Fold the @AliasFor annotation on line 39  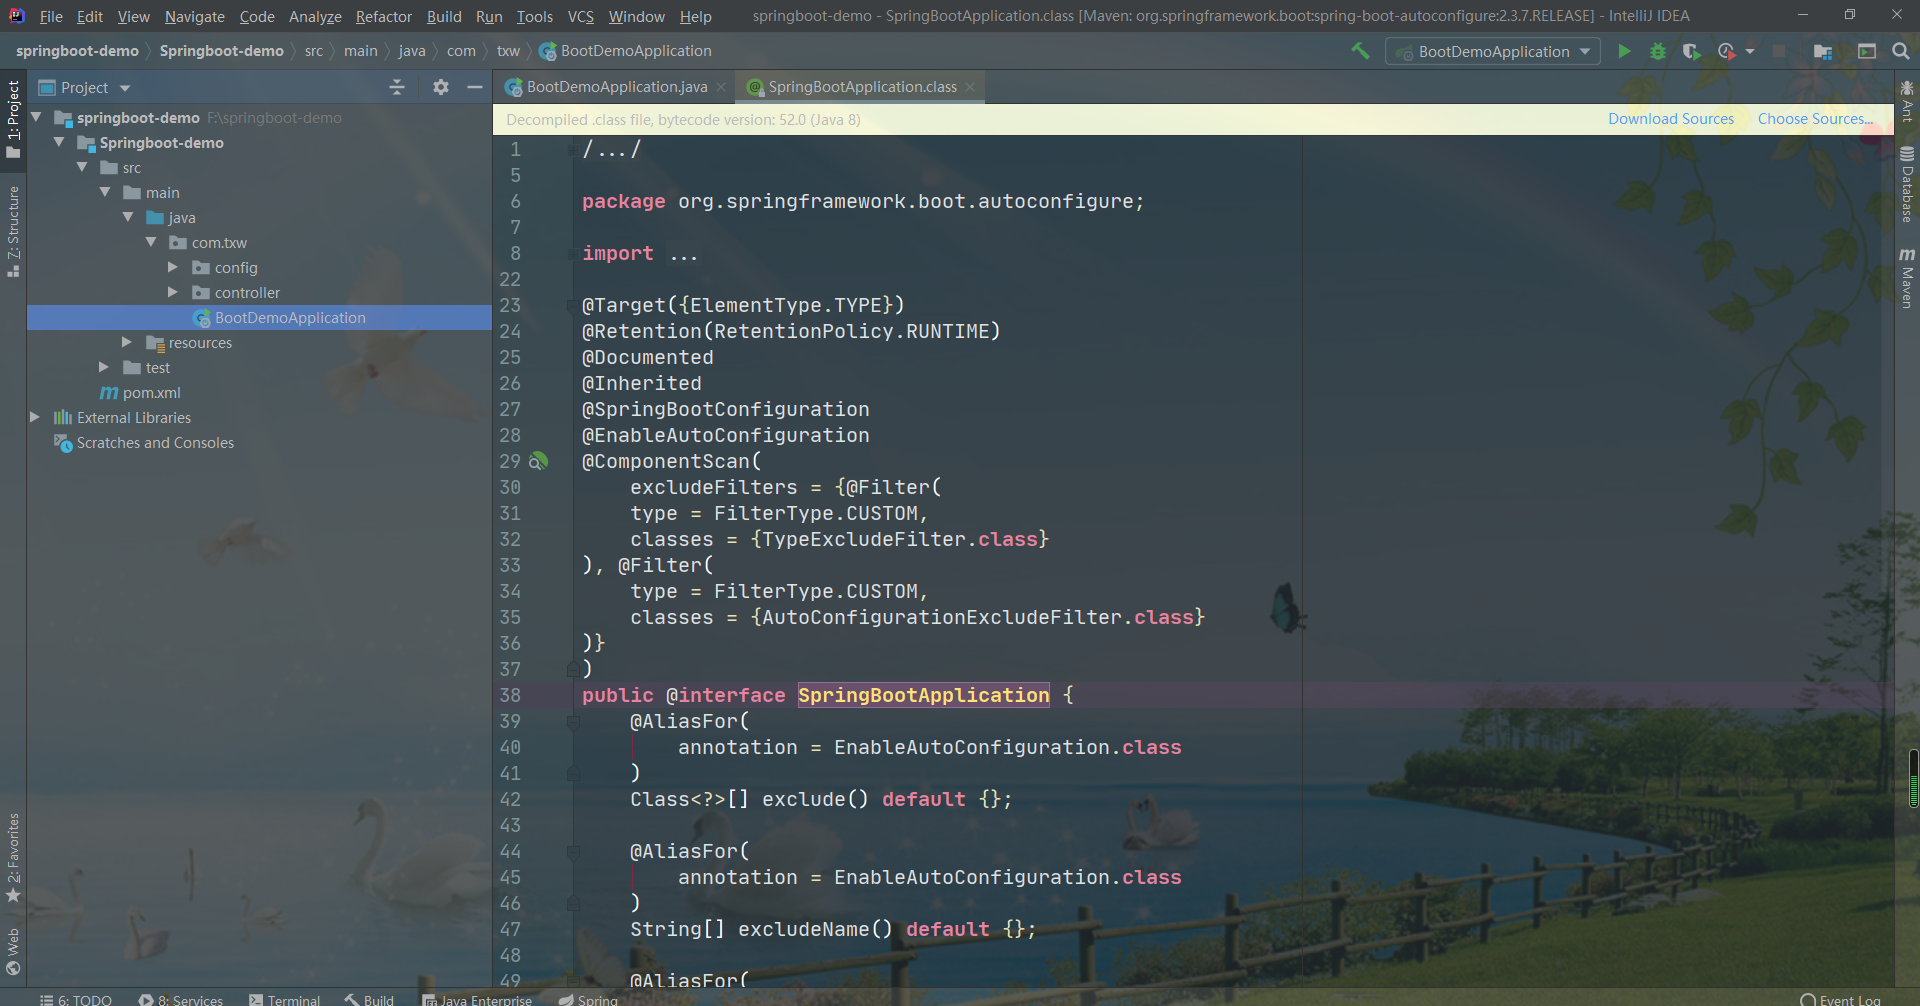tap(573, 721)
